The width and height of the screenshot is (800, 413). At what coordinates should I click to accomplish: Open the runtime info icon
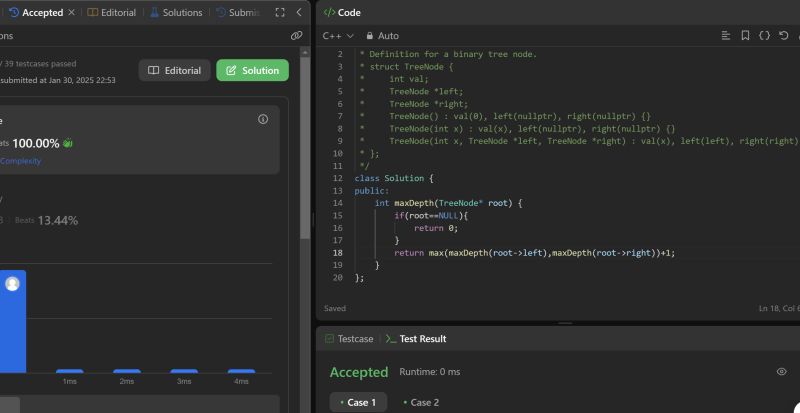pyautogui.click(x=263, y=119)
